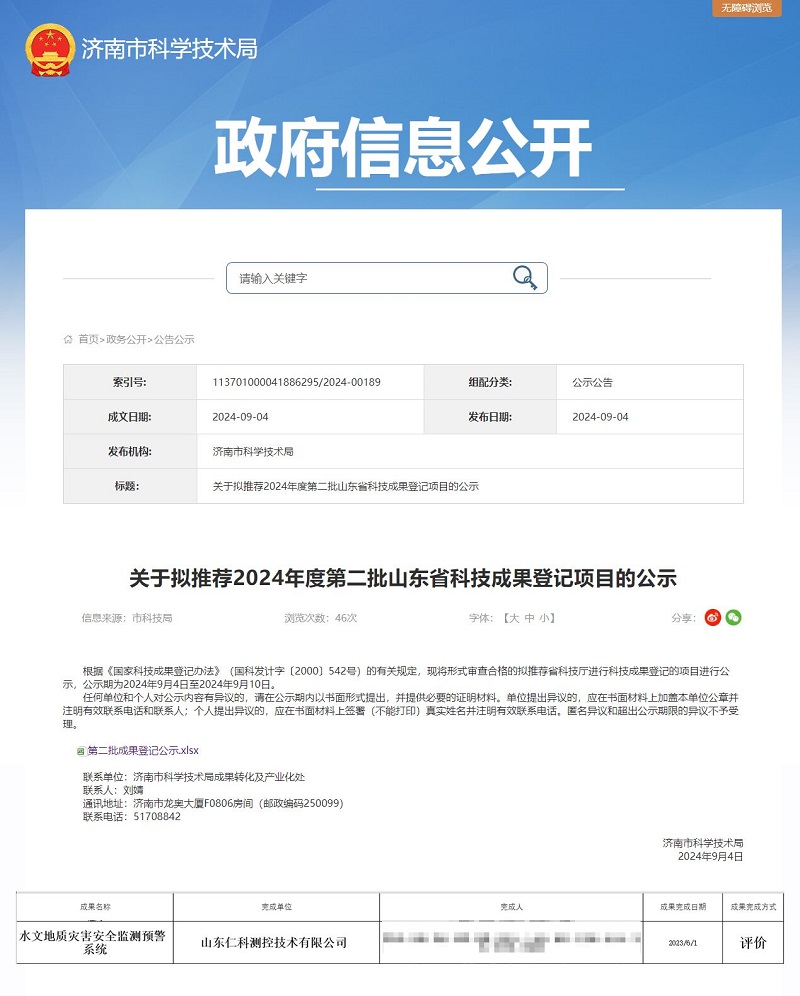The width and height of the screenshot is (800, 996).
Task: Click the 成果完成日期 column header
Action: pyautogui.click(x=682, y=907)
